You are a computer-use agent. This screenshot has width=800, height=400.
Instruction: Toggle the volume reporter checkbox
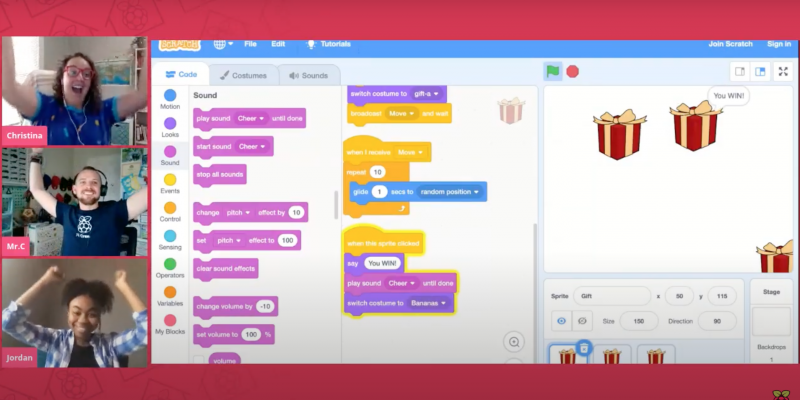point(198,360)
